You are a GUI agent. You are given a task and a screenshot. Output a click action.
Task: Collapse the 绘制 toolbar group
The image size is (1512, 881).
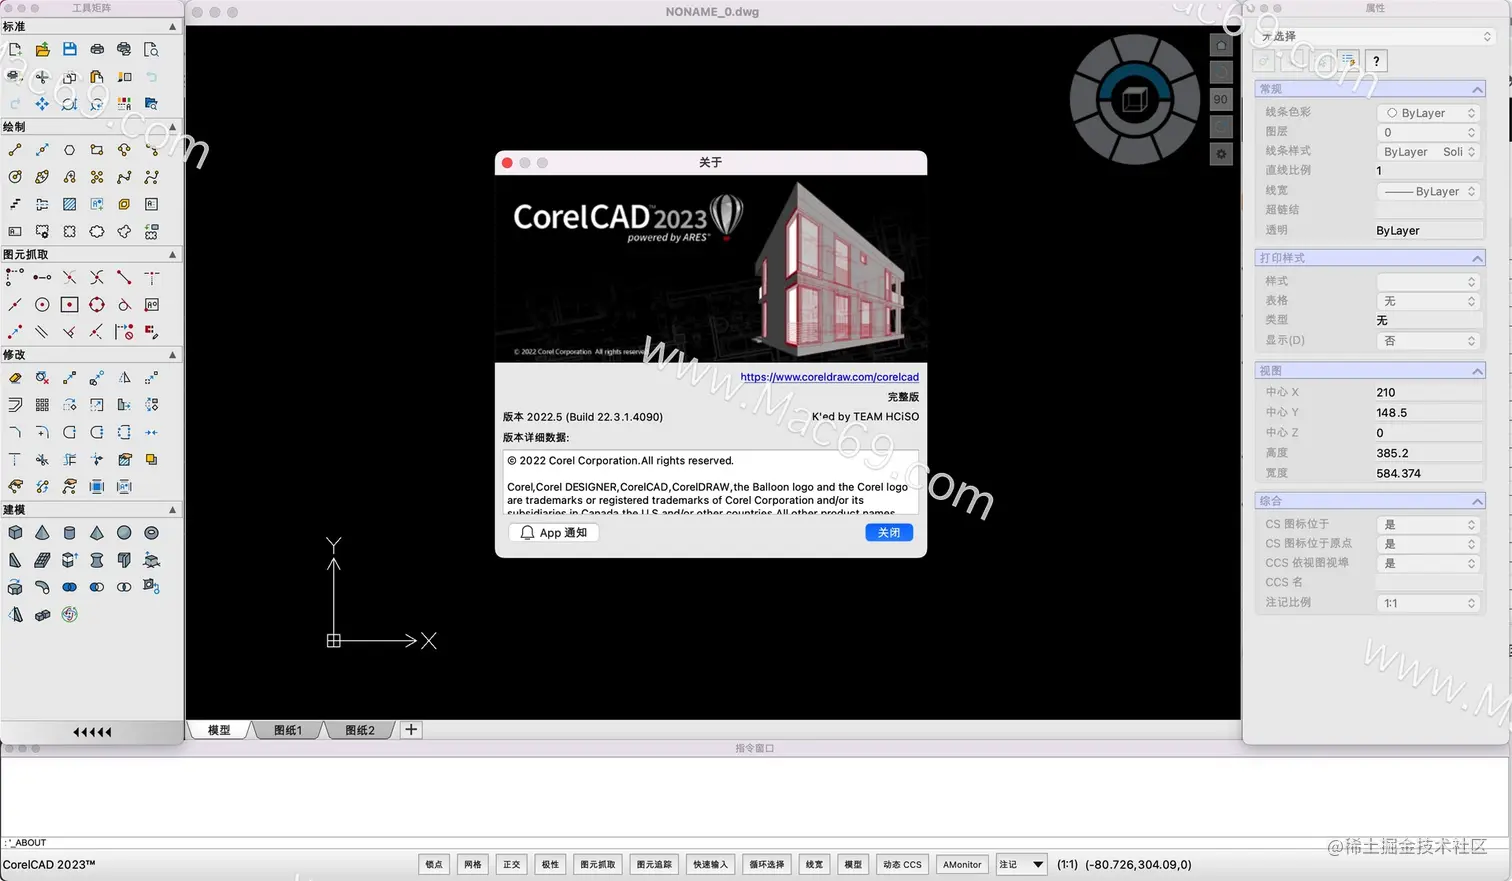pyautogui.click(x=172, y=127)
